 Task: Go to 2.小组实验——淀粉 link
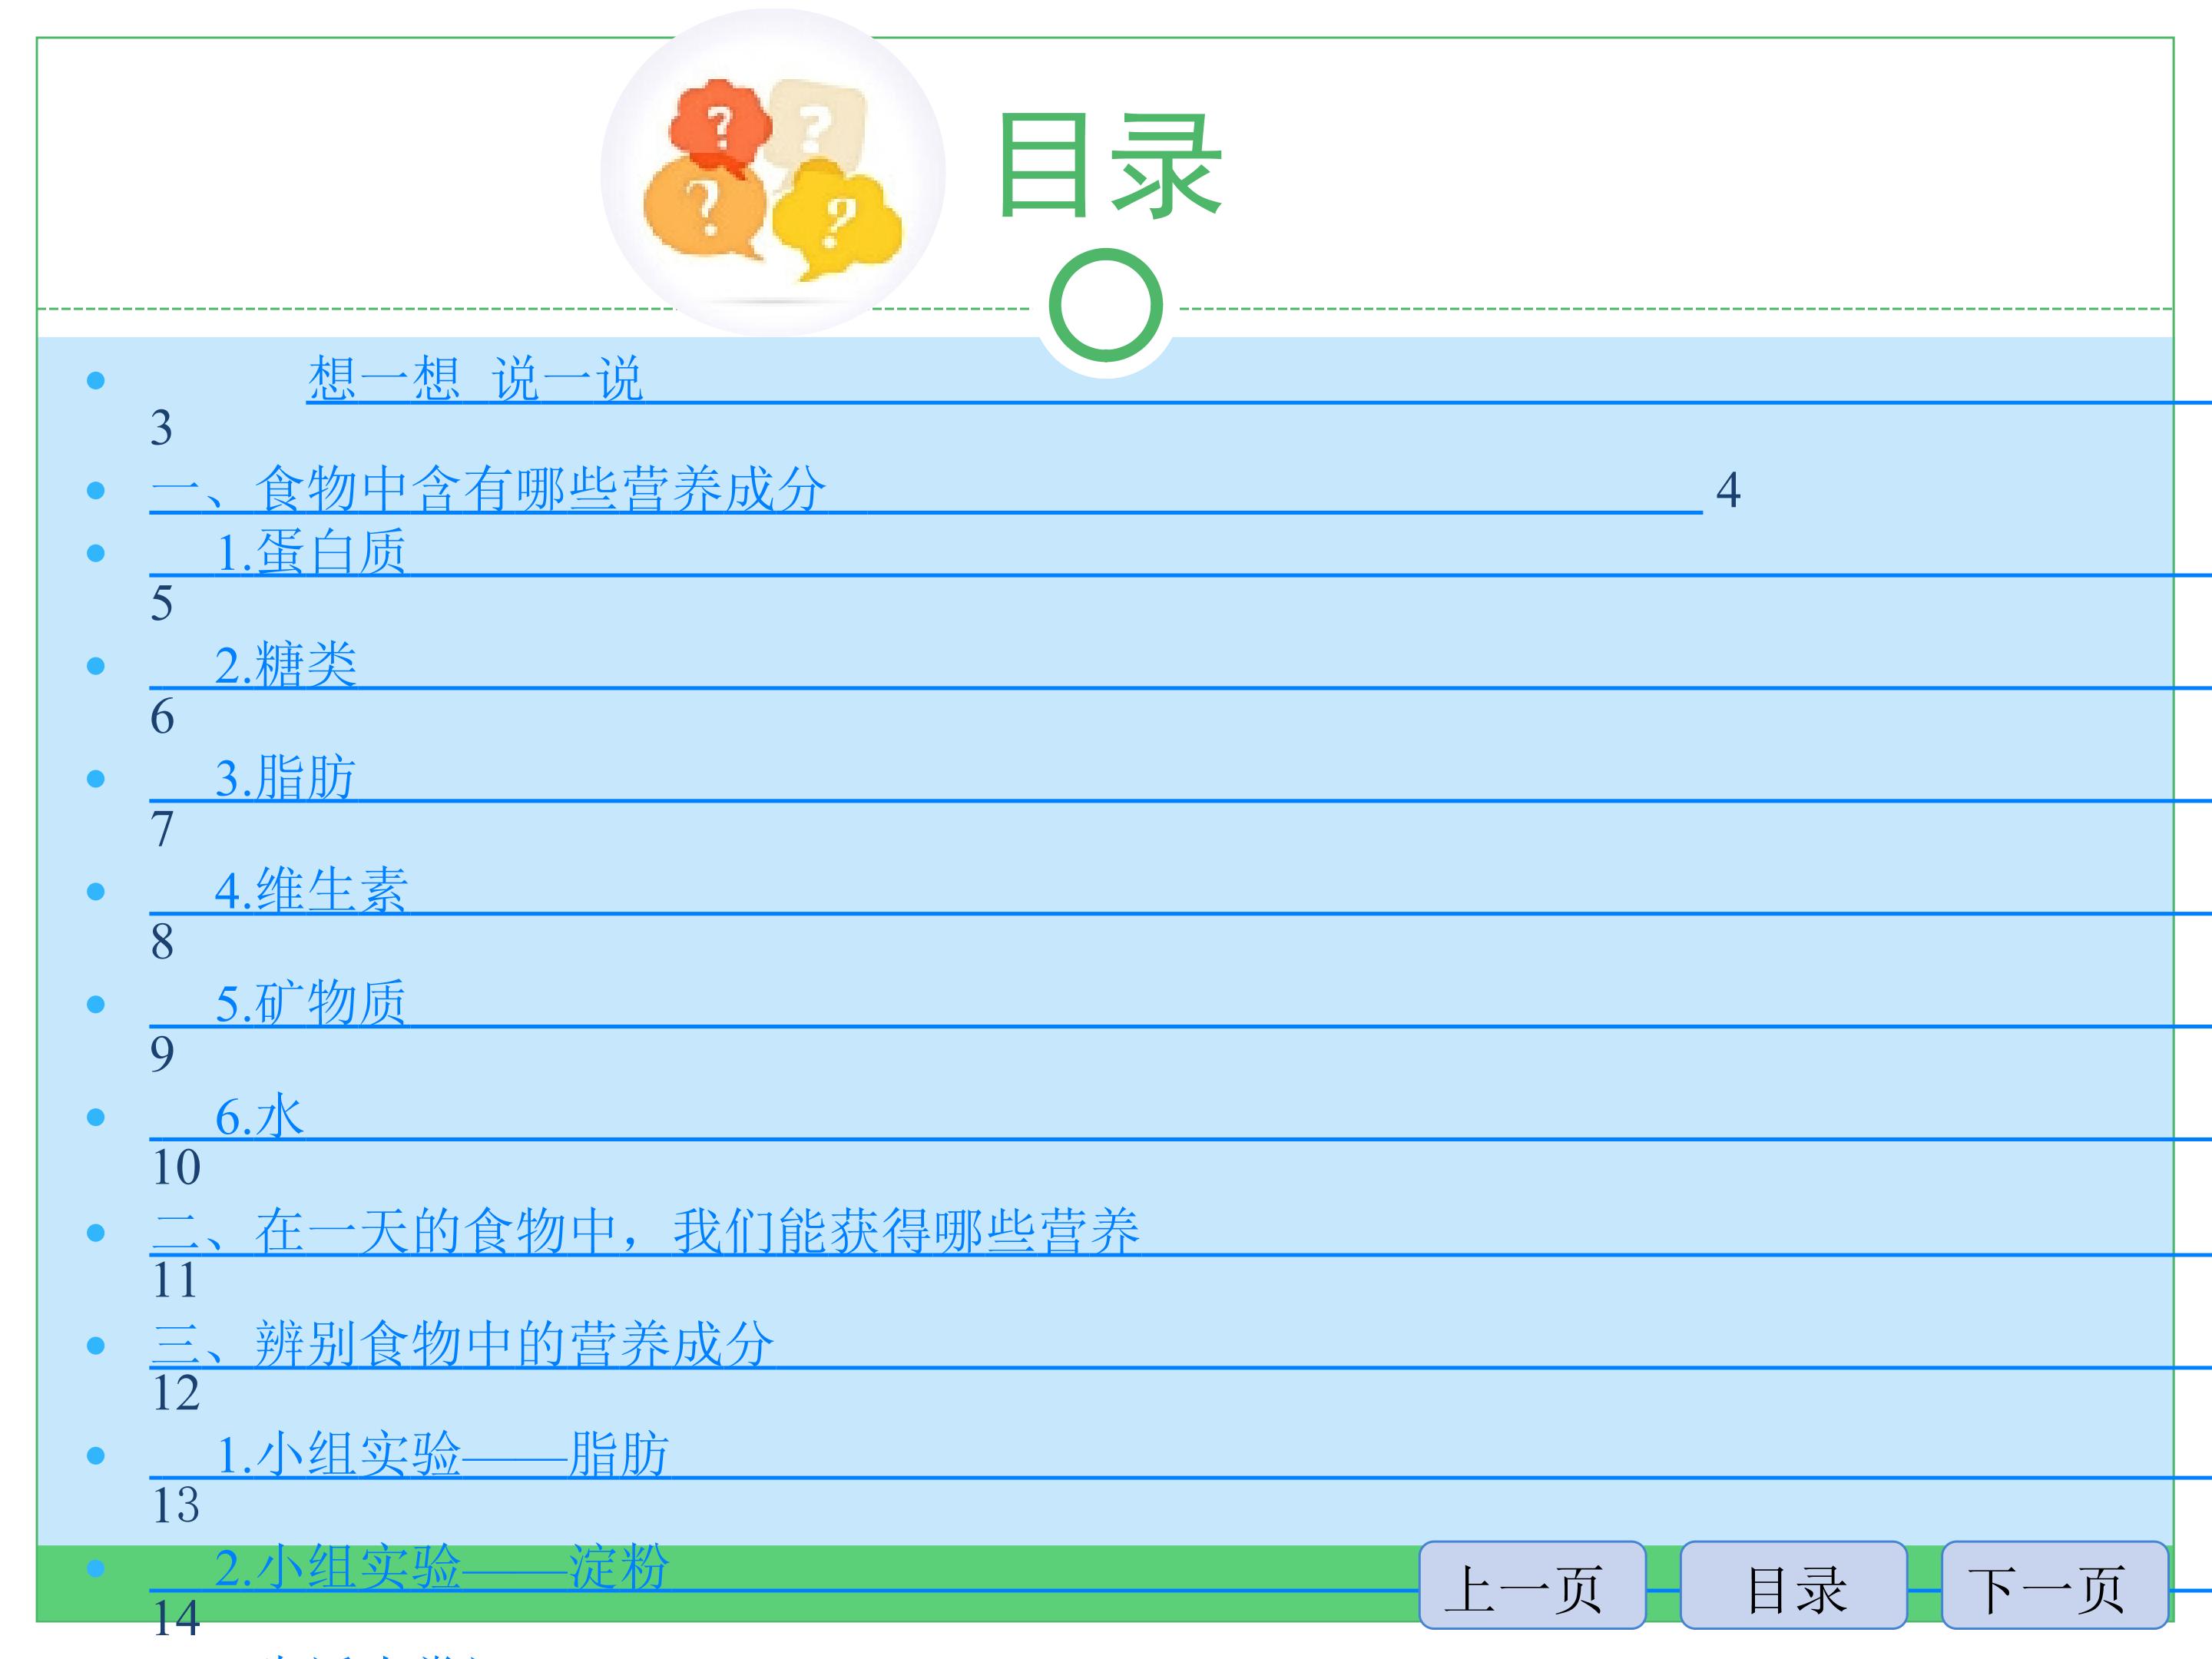[442, 1568]
